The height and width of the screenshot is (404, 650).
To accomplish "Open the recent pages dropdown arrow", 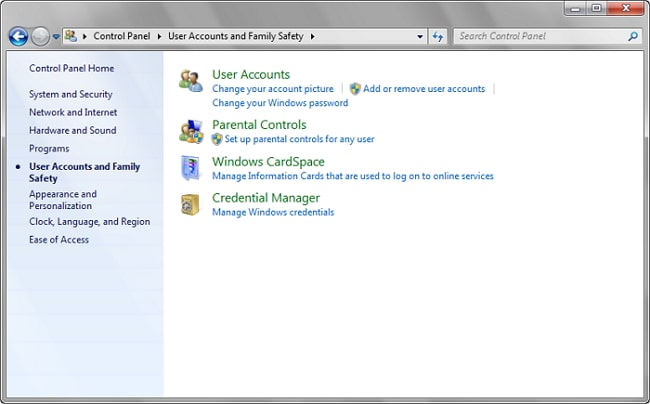I will [55, 36].
